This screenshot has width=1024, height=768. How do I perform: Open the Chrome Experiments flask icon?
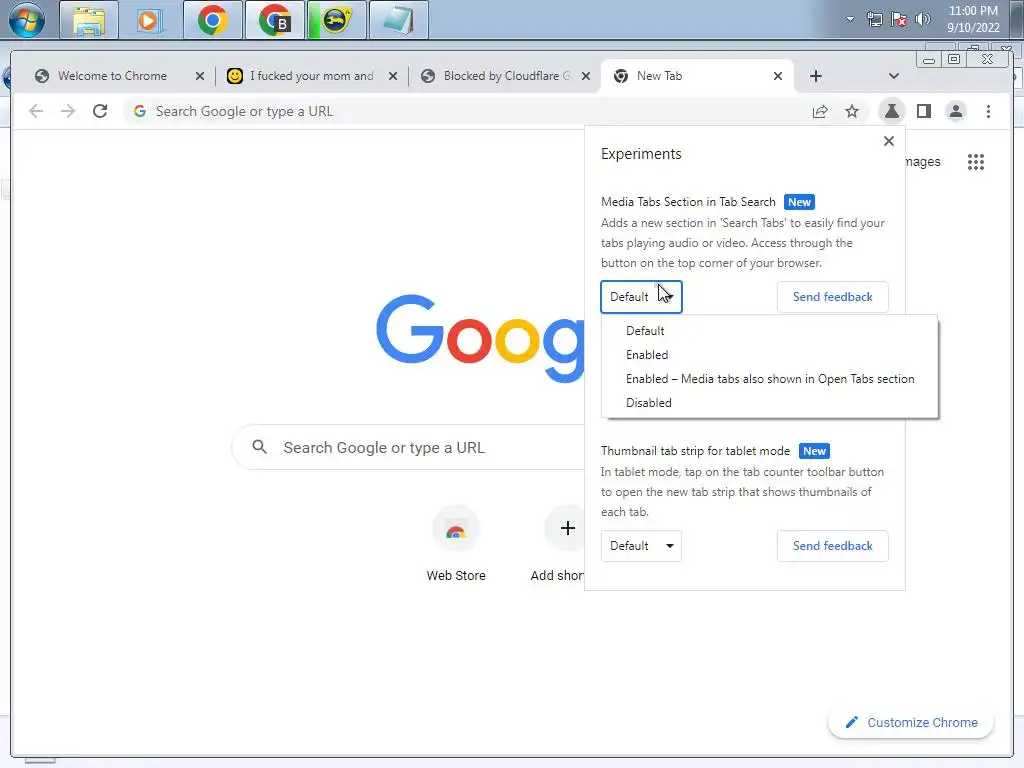891,111
